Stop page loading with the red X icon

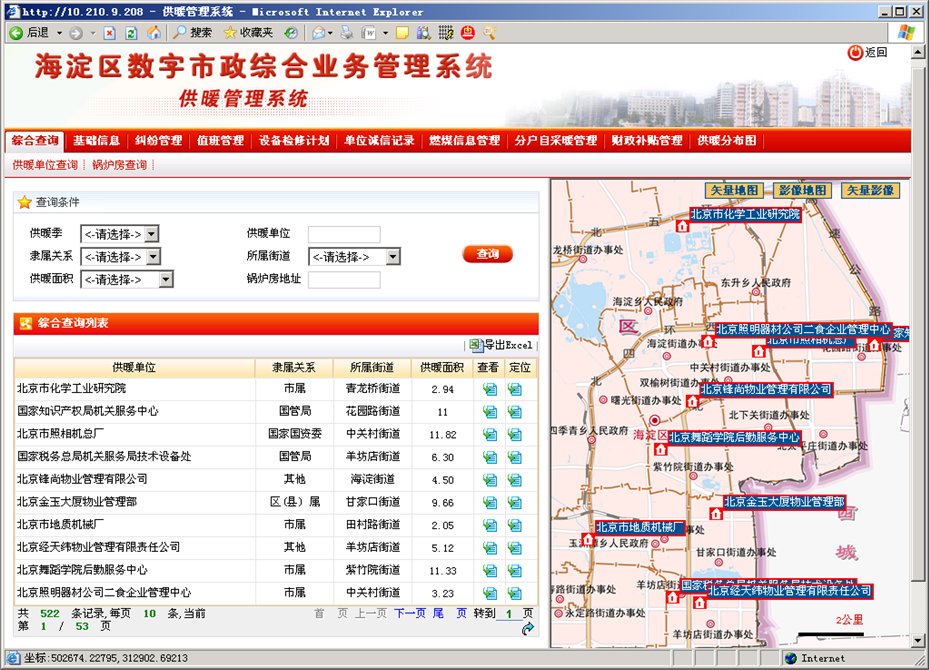pyautogui.click(x=110, y=33)
